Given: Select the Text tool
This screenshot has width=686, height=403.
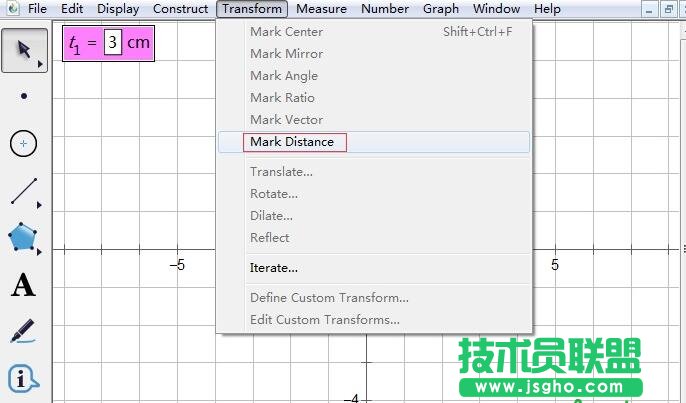Looking at the screenshot, I should click(x=23, y=286).
